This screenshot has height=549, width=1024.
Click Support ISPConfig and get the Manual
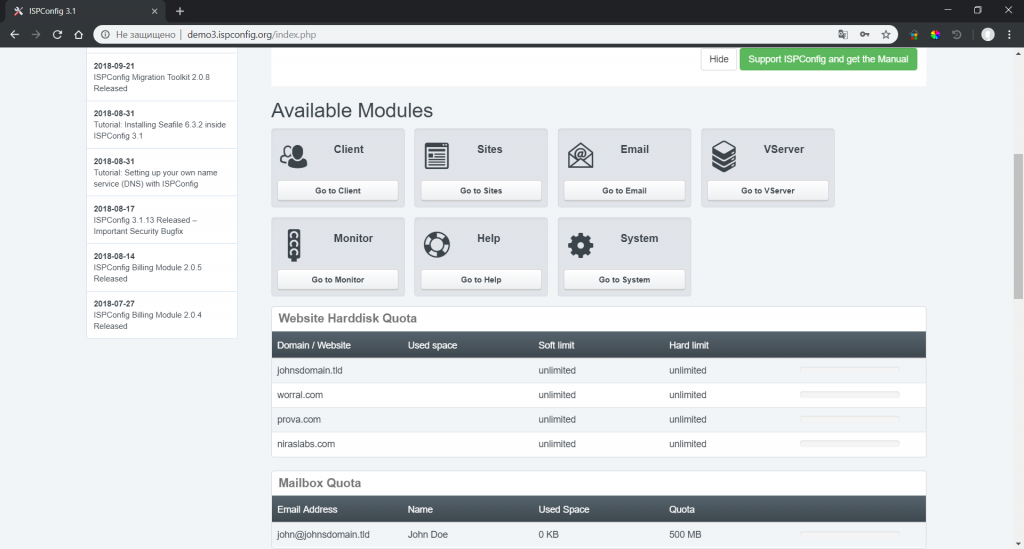(x=828, y=59)
